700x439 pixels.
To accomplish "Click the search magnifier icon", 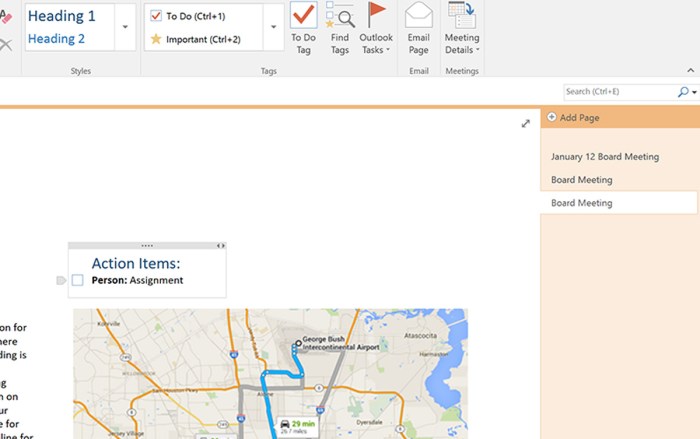I will (x=684, y=92).
